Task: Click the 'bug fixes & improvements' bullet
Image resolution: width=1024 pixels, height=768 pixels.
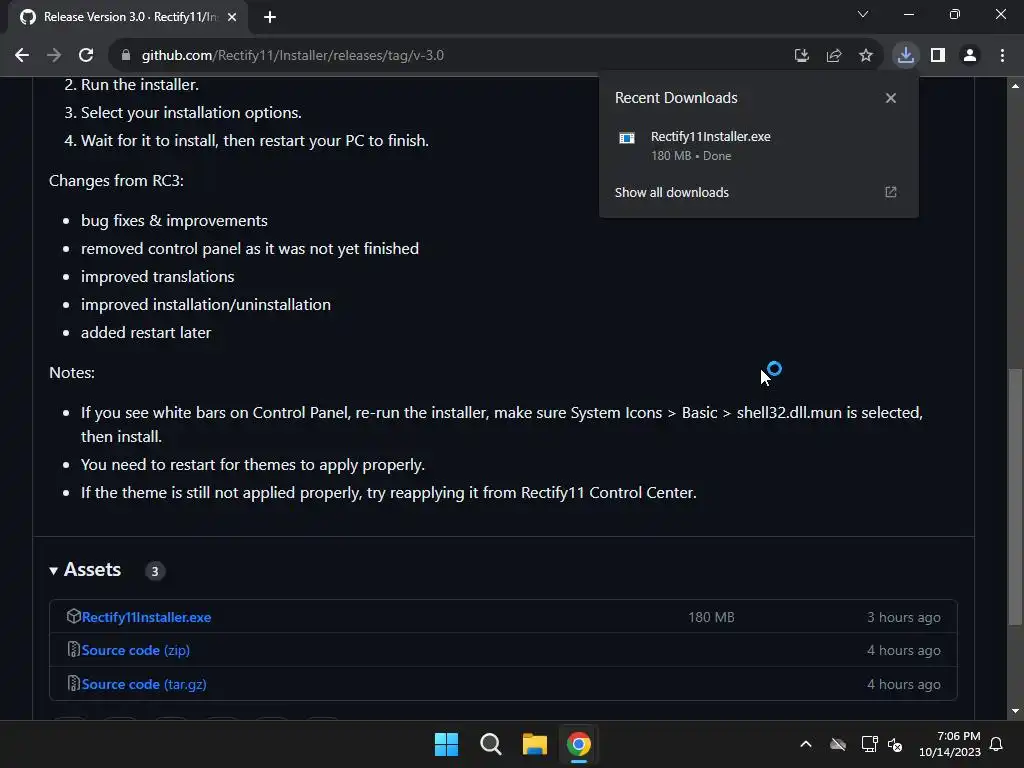Action: [174, 221]
